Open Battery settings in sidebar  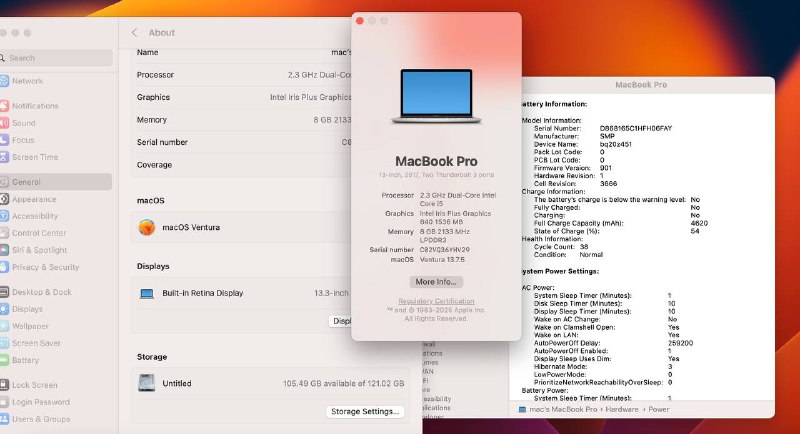(25, 360)
